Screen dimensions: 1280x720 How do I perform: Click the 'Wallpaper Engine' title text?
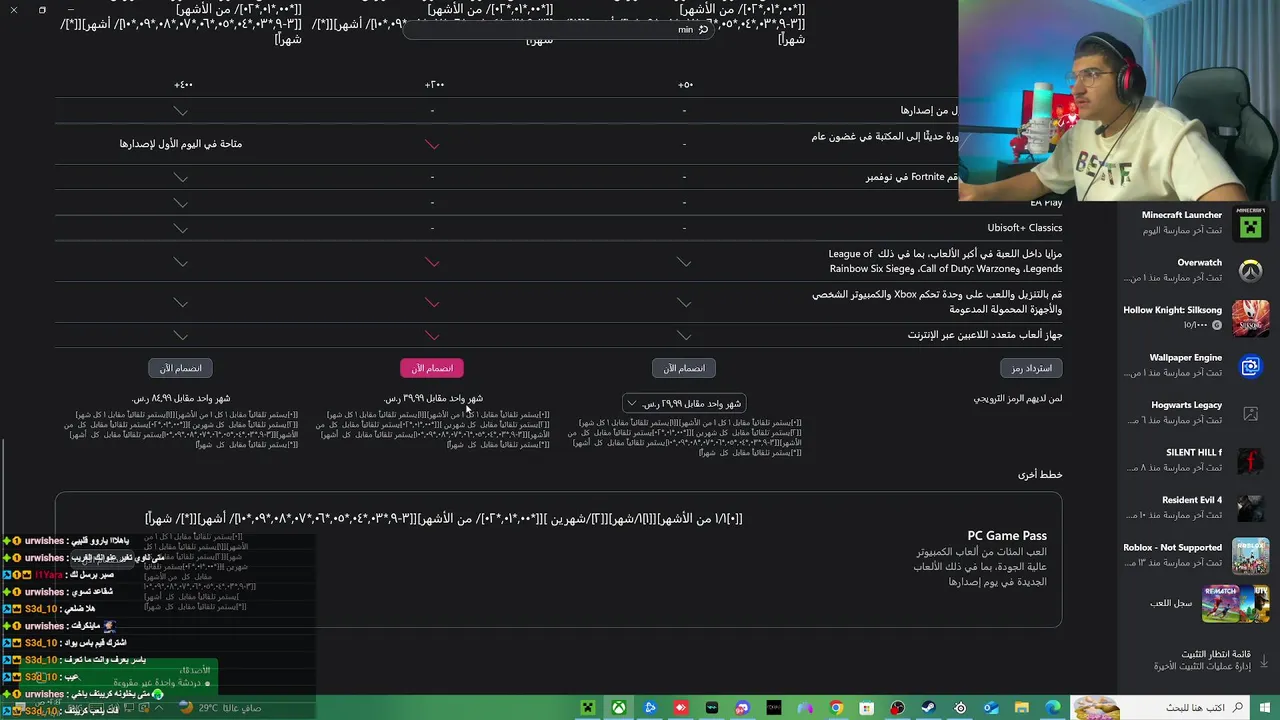coord(1186,357)
